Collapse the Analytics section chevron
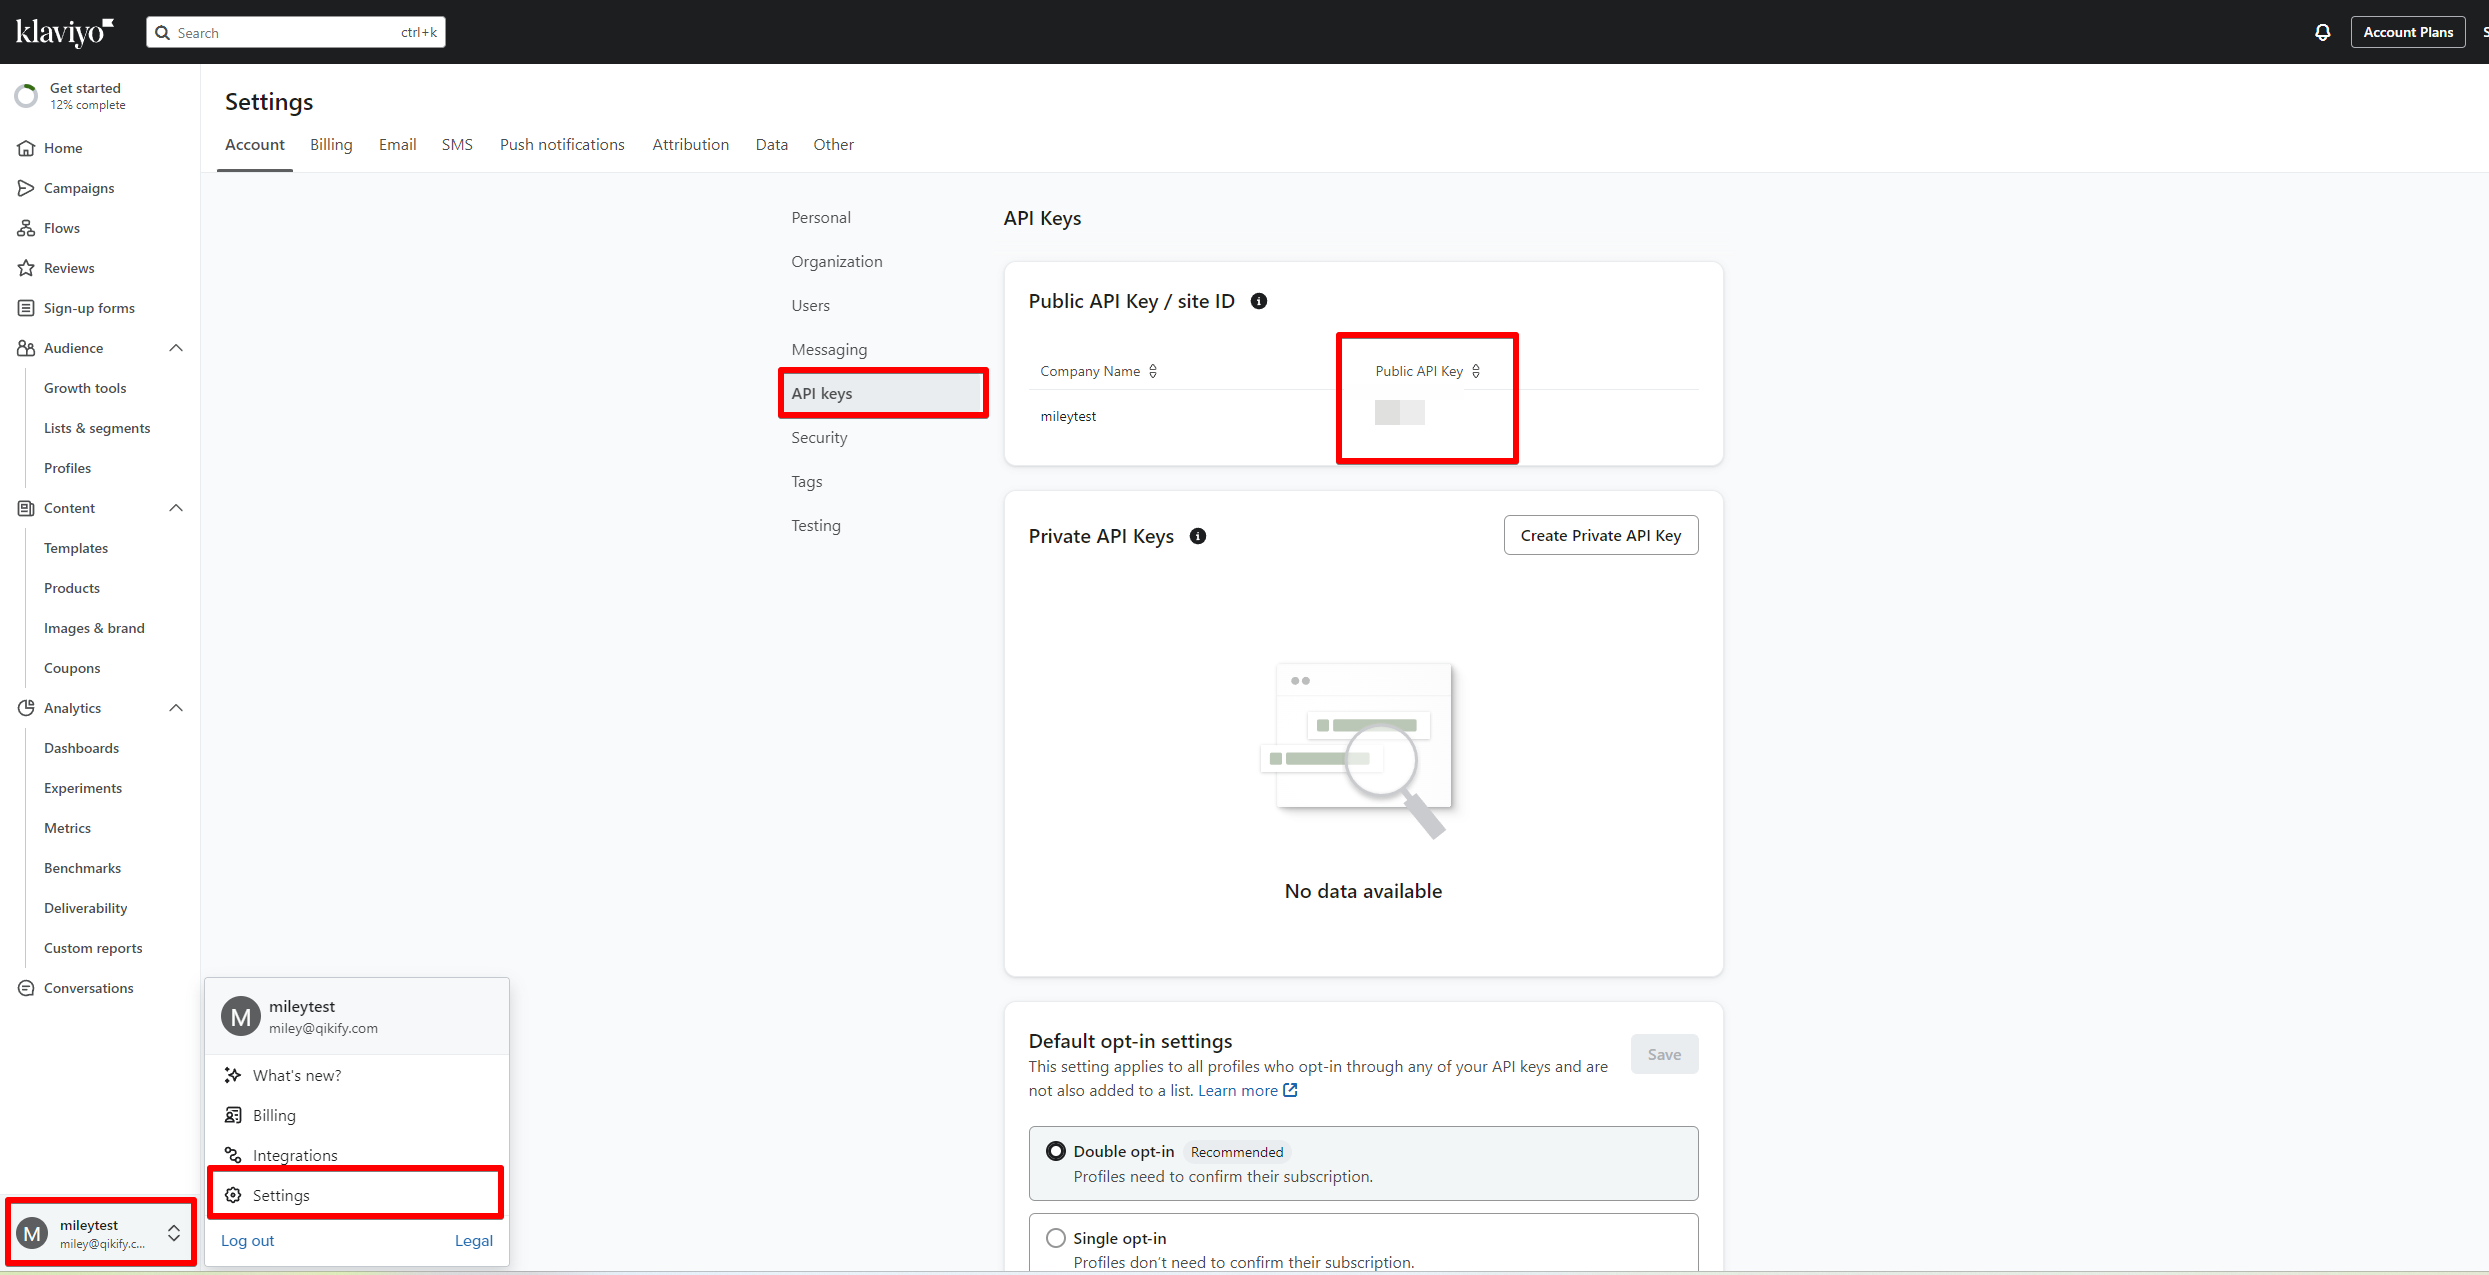Image resolution: width=2489 pixels, height=1275 pixels. [176, 708]
